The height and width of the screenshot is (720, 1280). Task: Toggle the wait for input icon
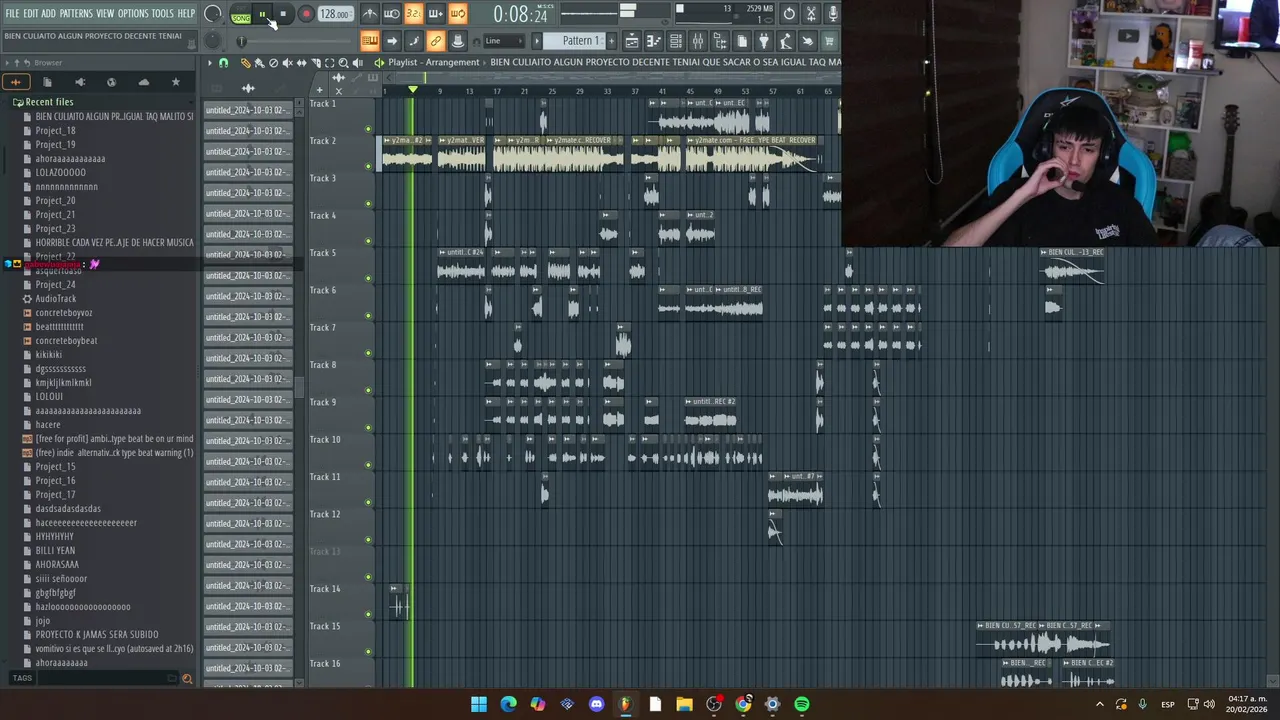click(x=391, y=14)
